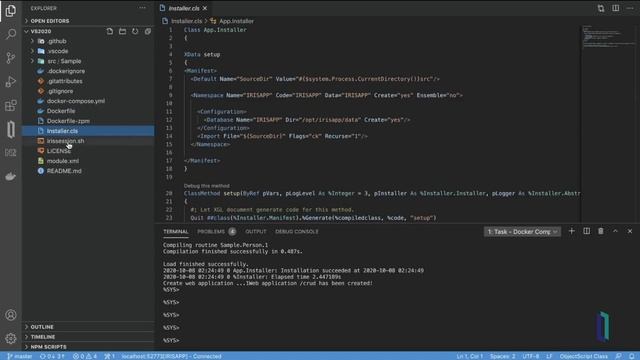Create a new file in VS2020
Screen dimensions: 640x360
coord(110,31)
